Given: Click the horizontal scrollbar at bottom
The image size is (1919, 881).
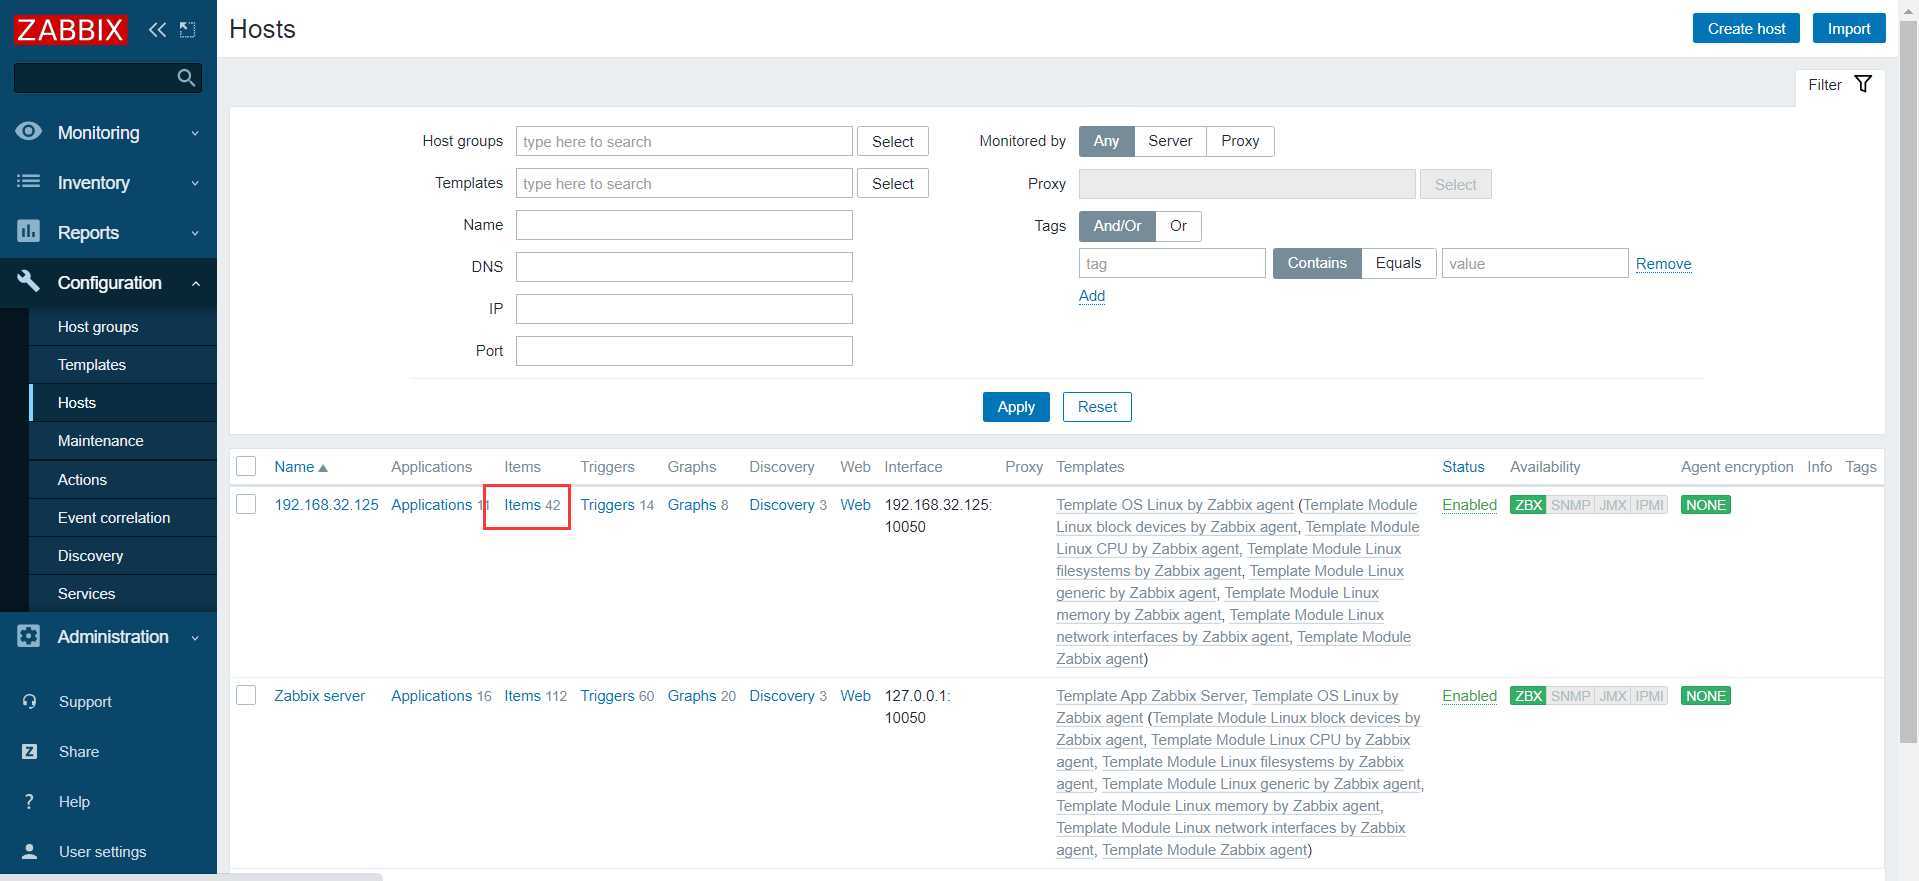Looking at the screenshot, I should point(191,877).
